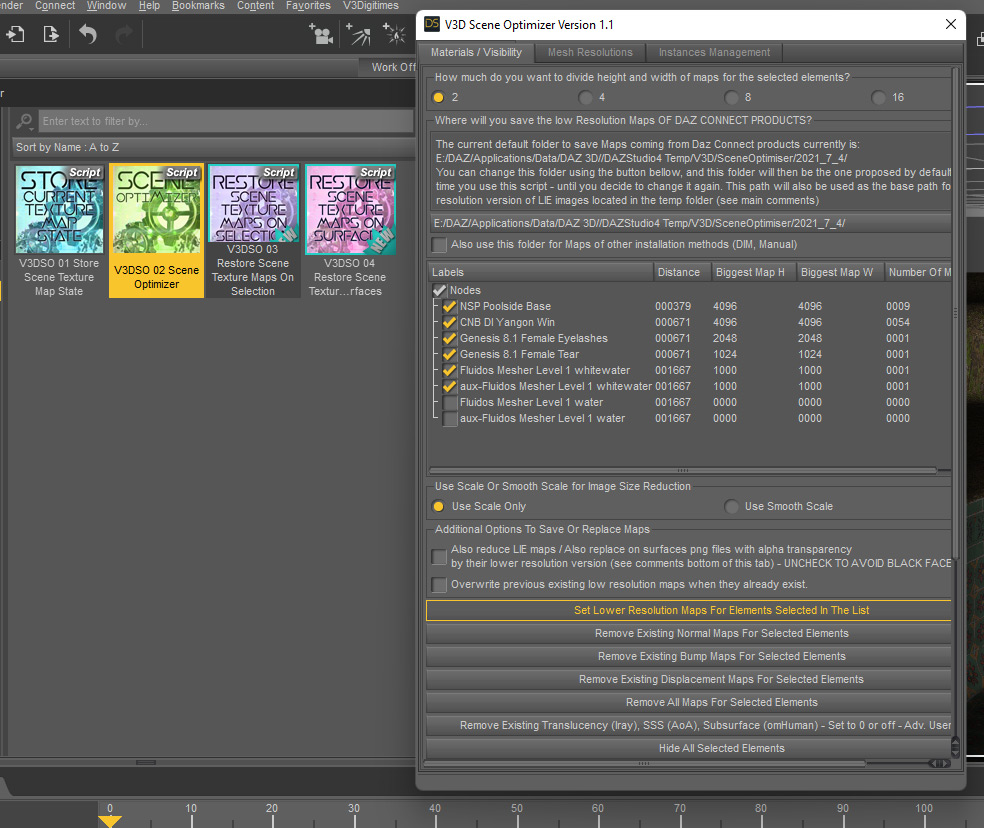Choose divide maps by 4 radio option
Viewport: 984px width, 828px height.
pos(586,97)
